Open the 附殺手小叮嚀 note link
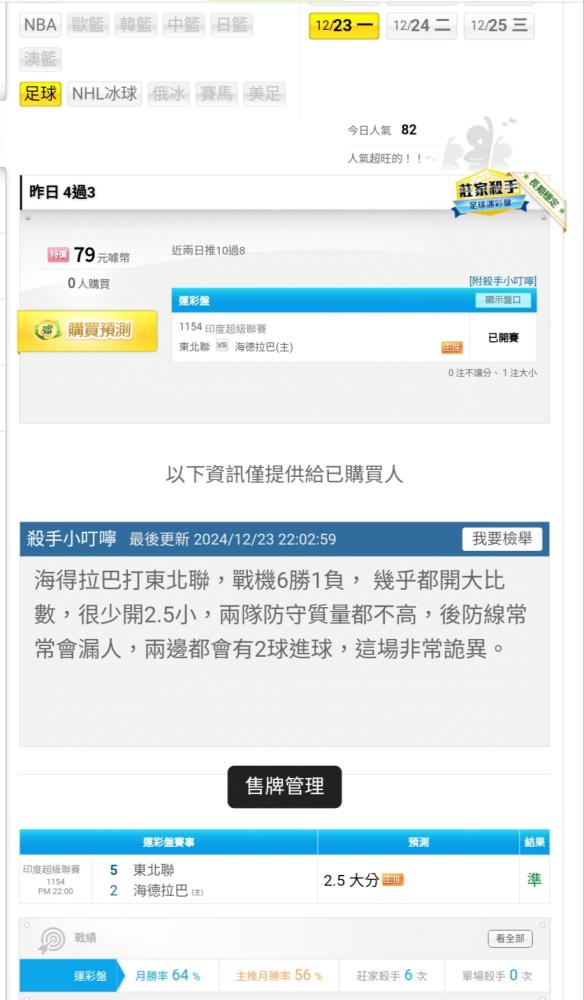 (502, 281)
